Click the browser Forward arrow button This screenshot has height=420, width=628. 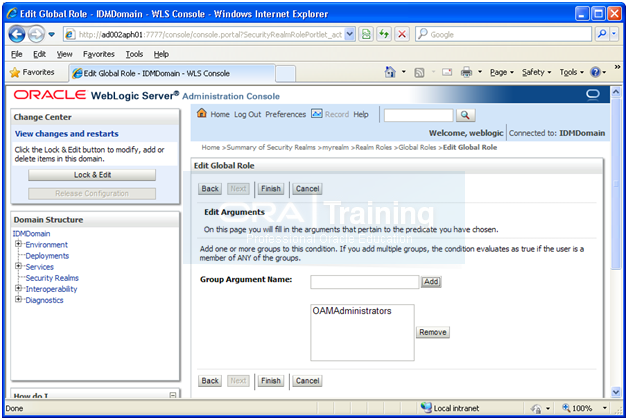click(36, 34)
